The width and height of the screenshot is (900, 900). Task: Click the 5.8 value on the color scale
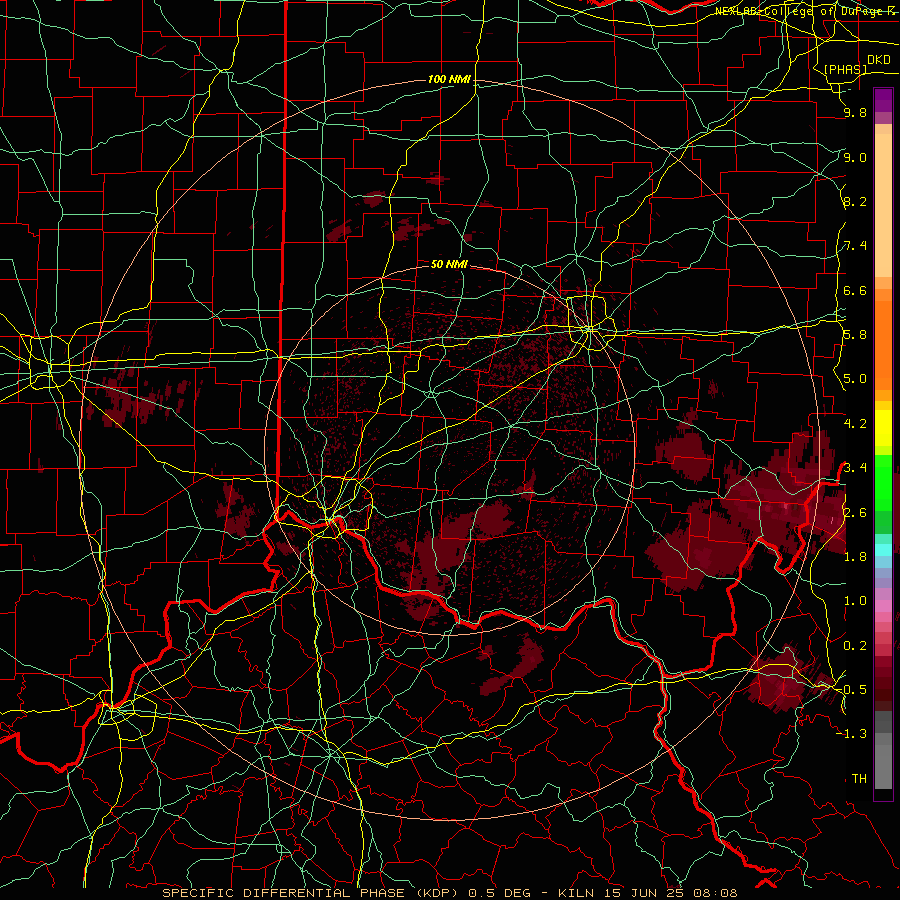point(855,335)
